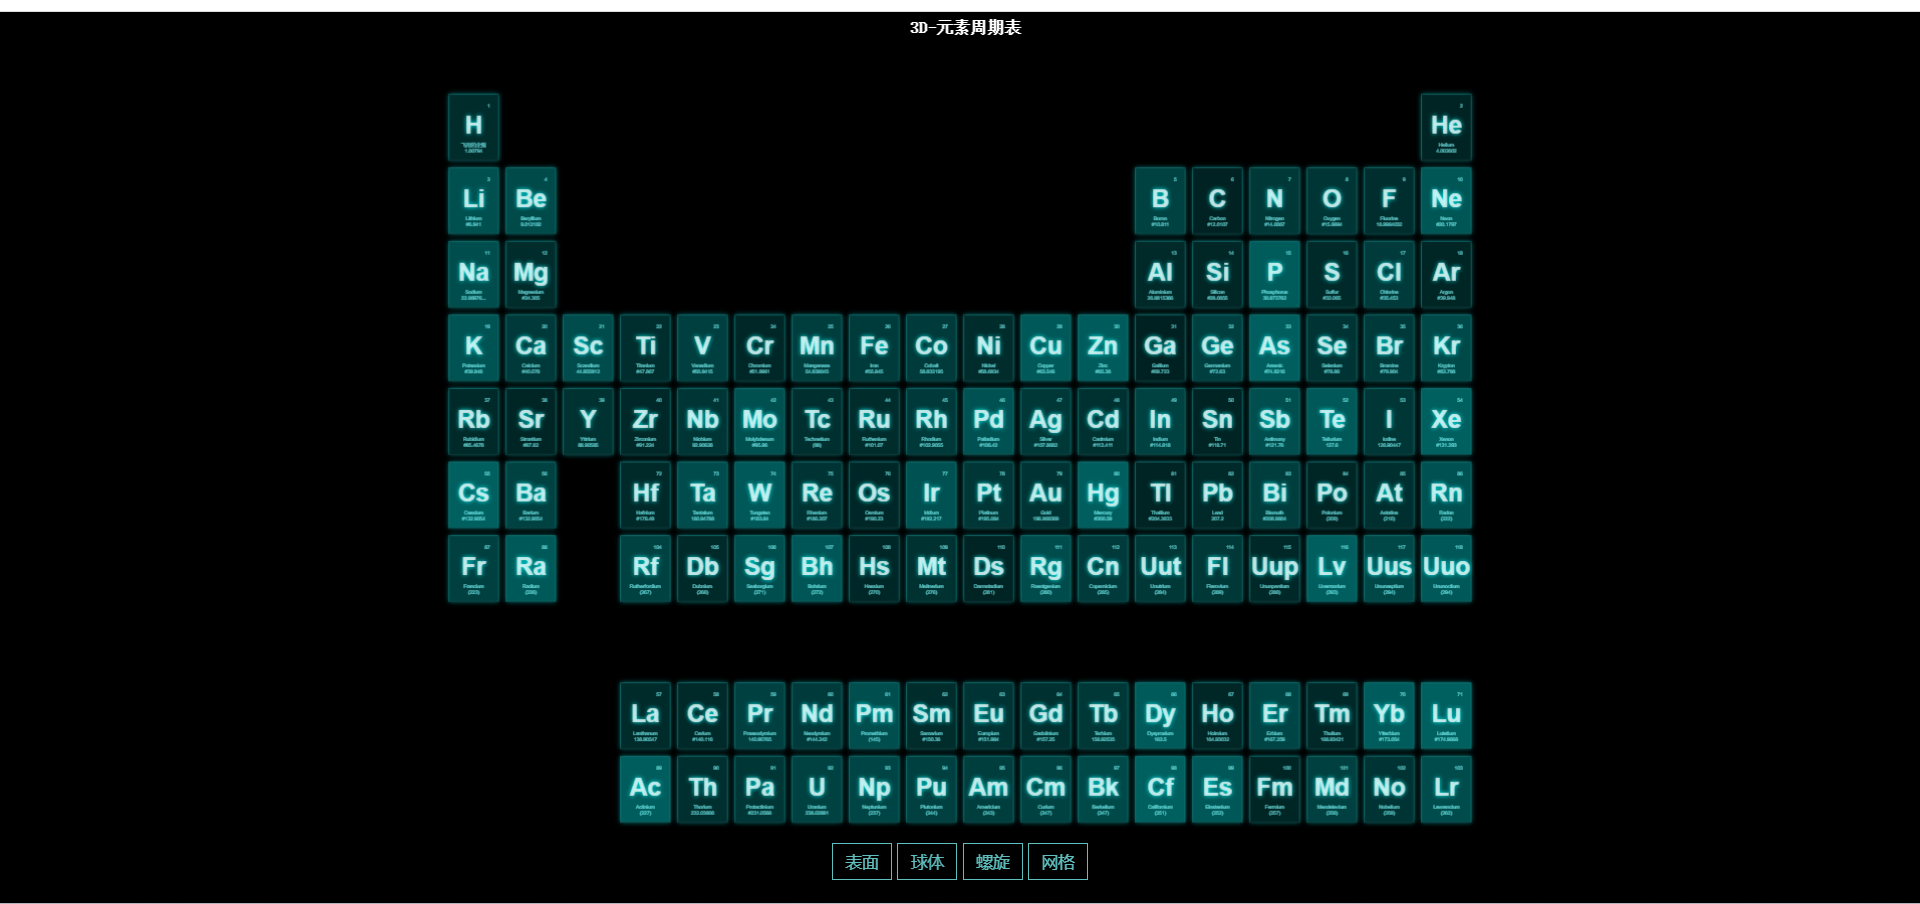Switch to the 螺旋 helix layout
1920x904 pixels.
pos(993,862)
